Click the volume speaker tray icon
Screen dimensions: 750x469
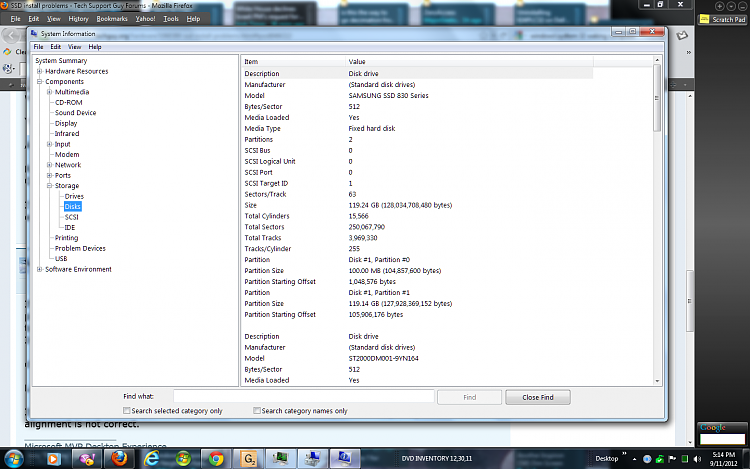pyautogui.click(x=697, y=459)
